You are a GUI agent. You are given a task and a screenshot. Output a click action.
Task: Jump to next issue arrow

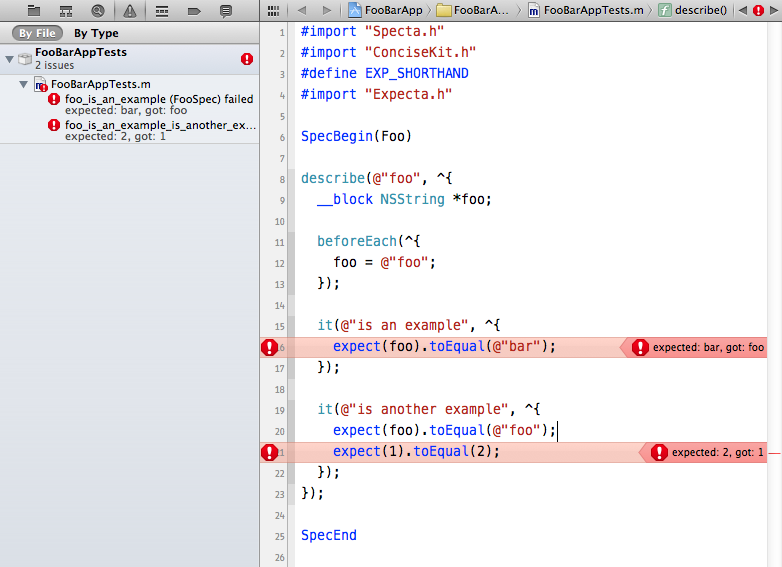coord(774,10)
